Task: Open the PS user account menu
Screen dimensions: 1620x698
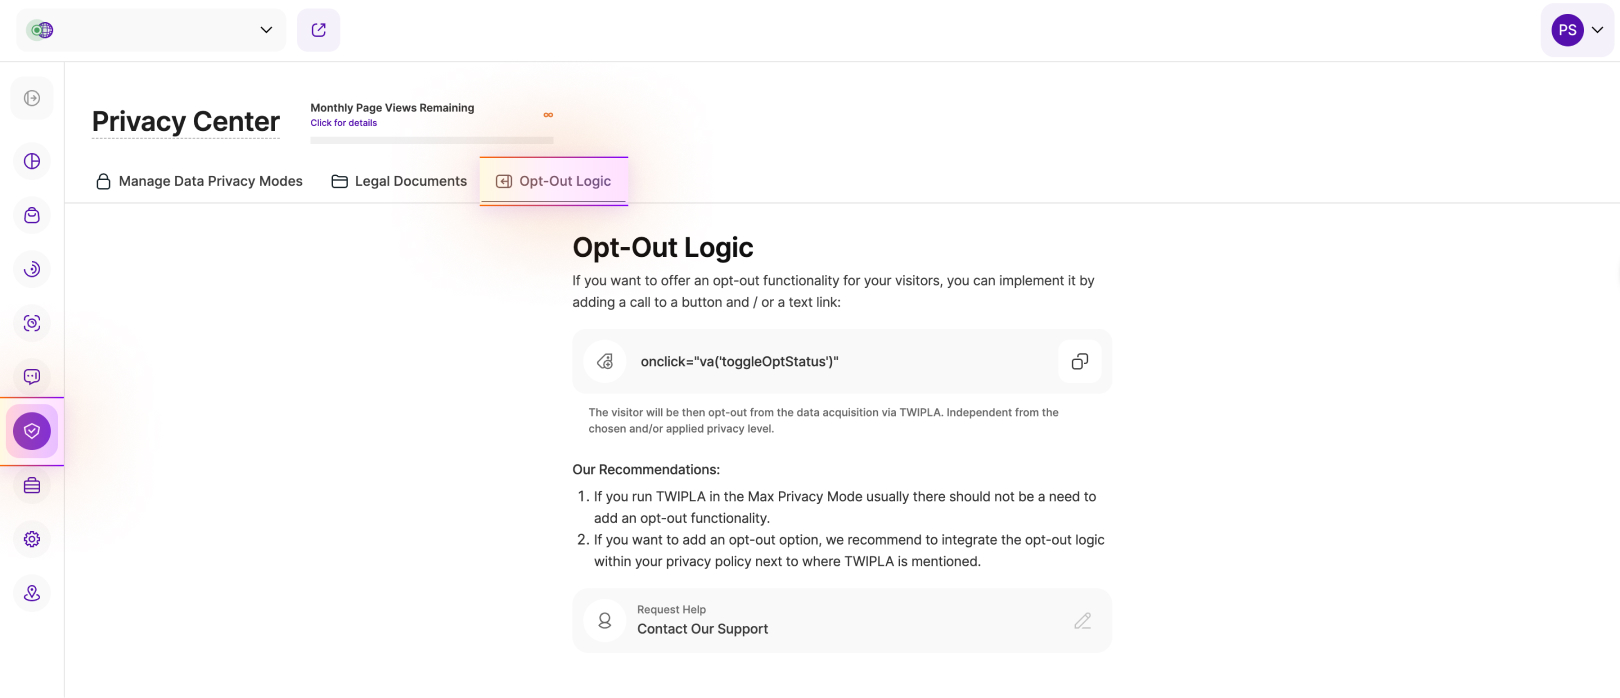Action: coord(1577,30)
